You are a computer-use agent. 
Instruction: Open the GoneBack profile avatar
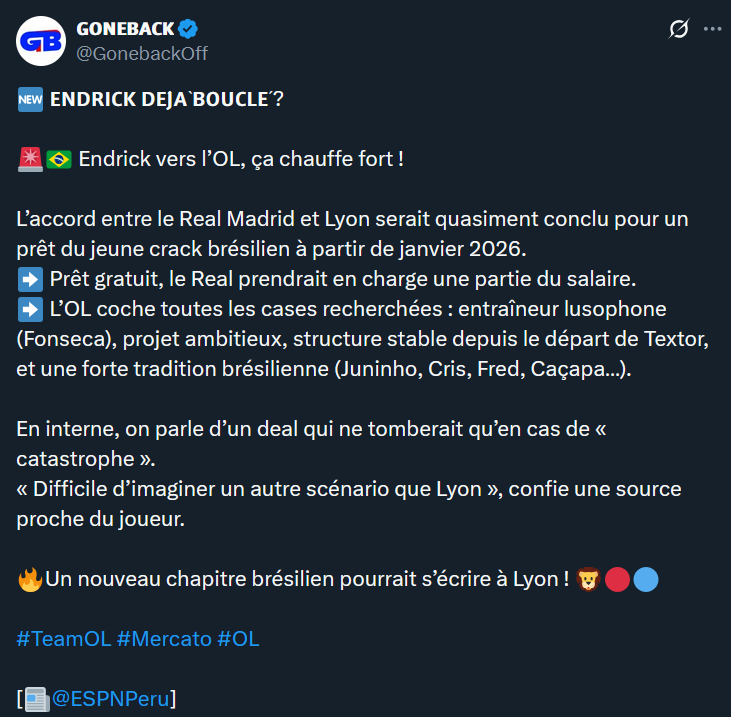point(40,41)
